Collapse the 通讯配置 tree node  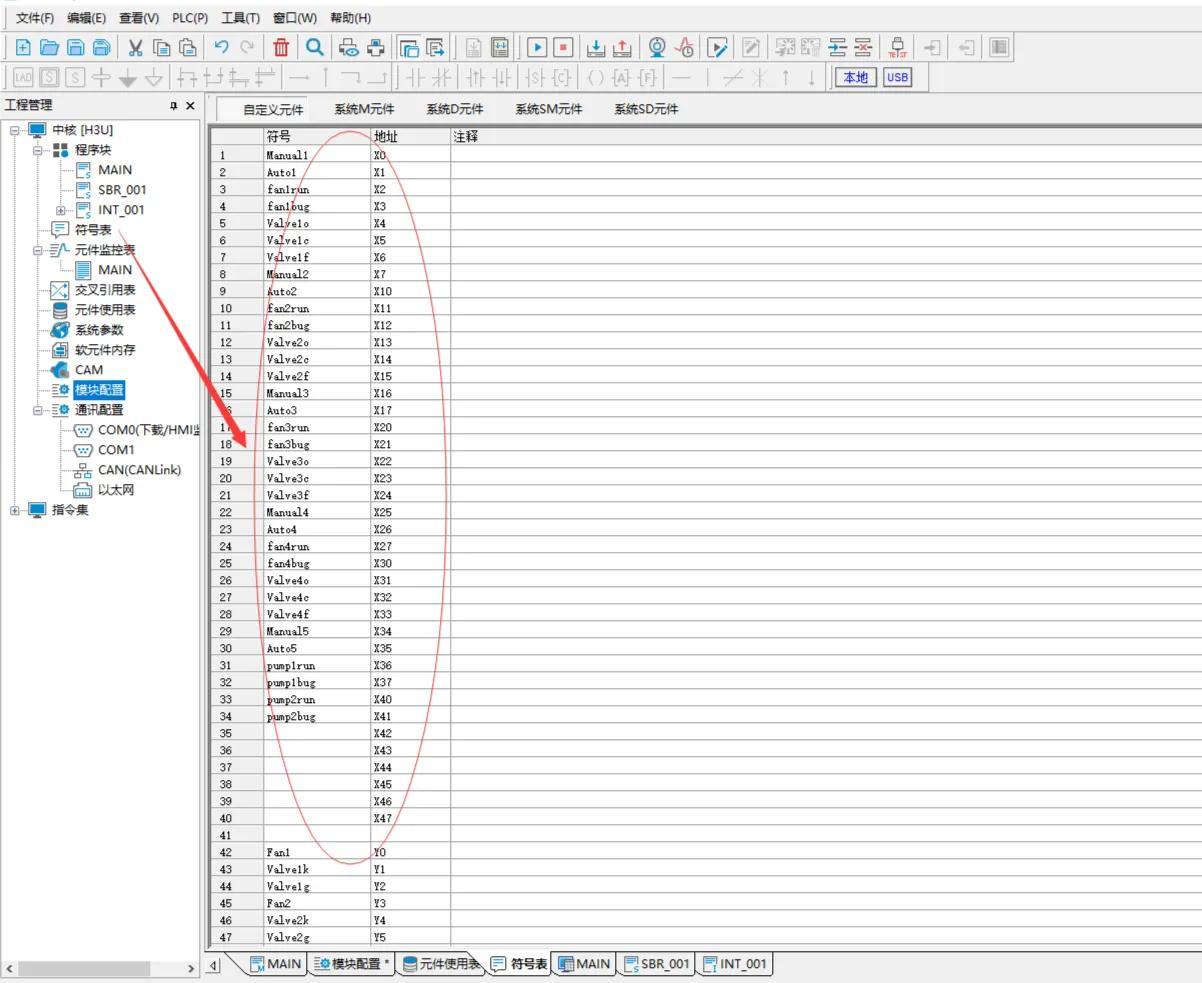click(x=38, y=410)
